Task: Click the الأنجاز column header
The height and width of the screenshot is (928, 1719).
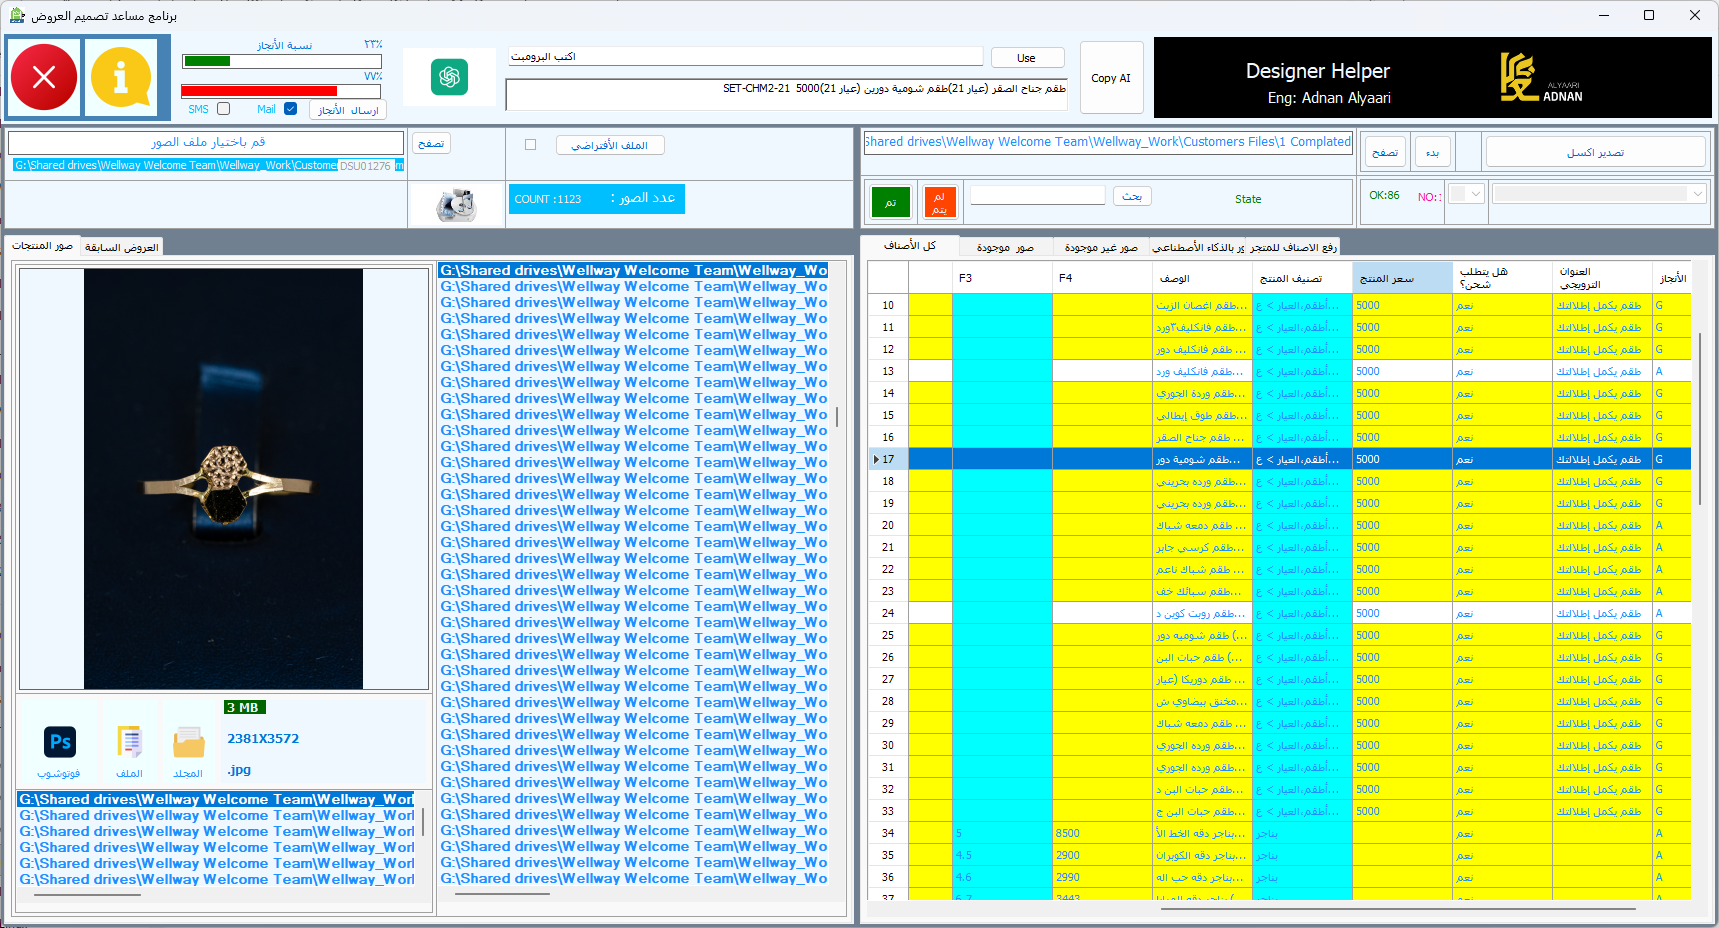Action: click(1672, 278)
